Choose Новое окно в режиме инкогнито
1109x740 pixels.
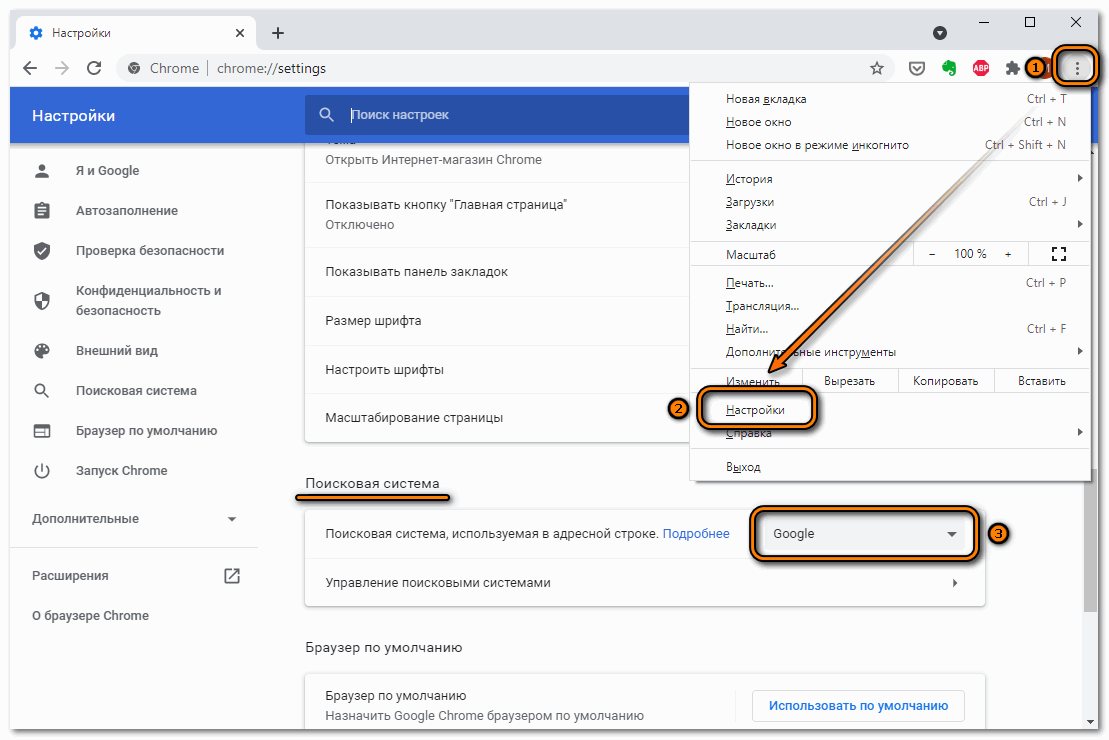click(x=817, y=145)
